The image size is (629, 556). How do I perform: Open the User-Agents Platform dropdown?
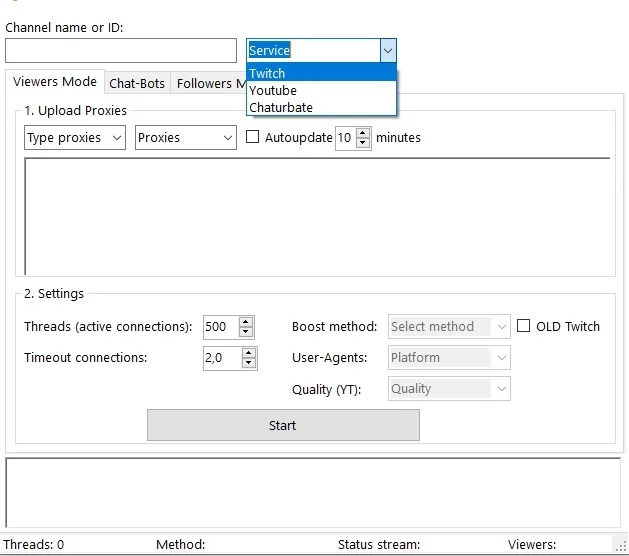449,357
